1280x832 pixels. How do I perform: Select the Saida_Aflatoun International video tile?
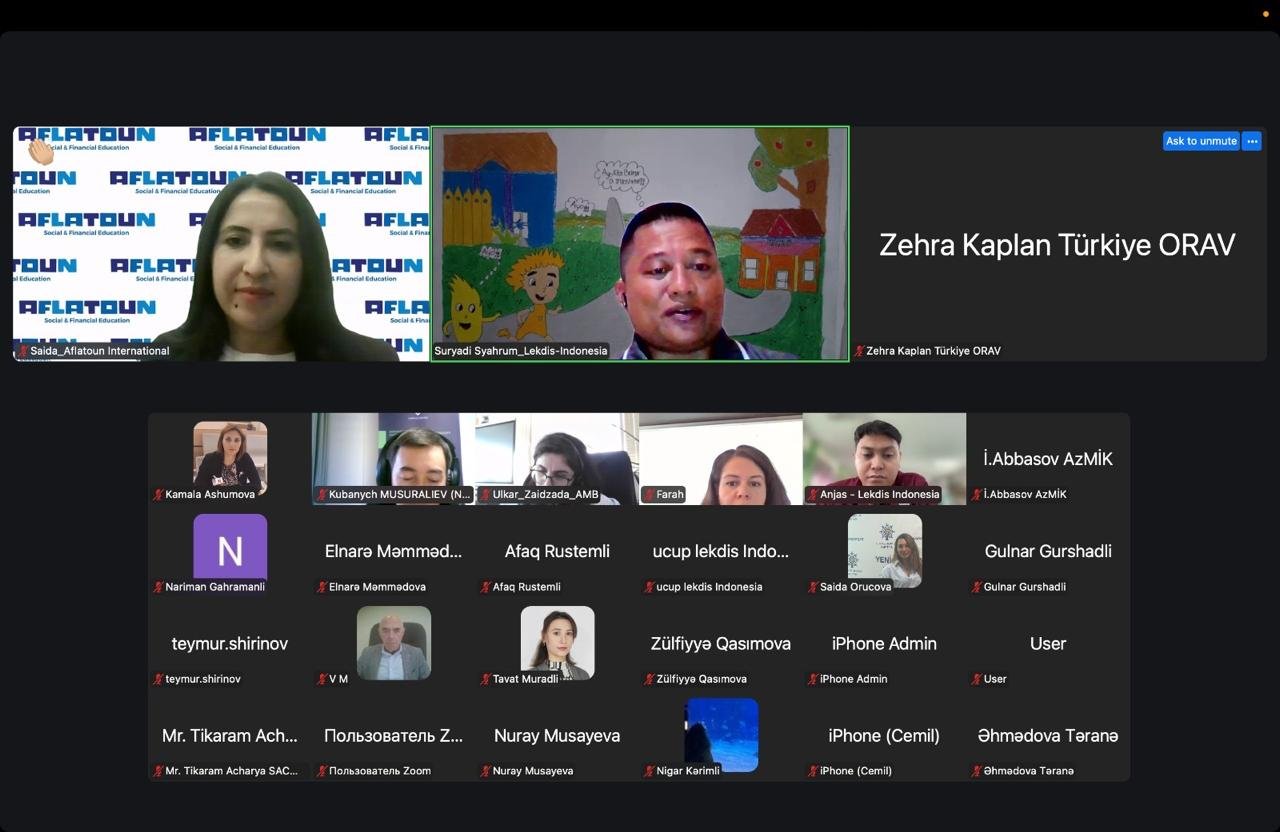pos(221,243)
